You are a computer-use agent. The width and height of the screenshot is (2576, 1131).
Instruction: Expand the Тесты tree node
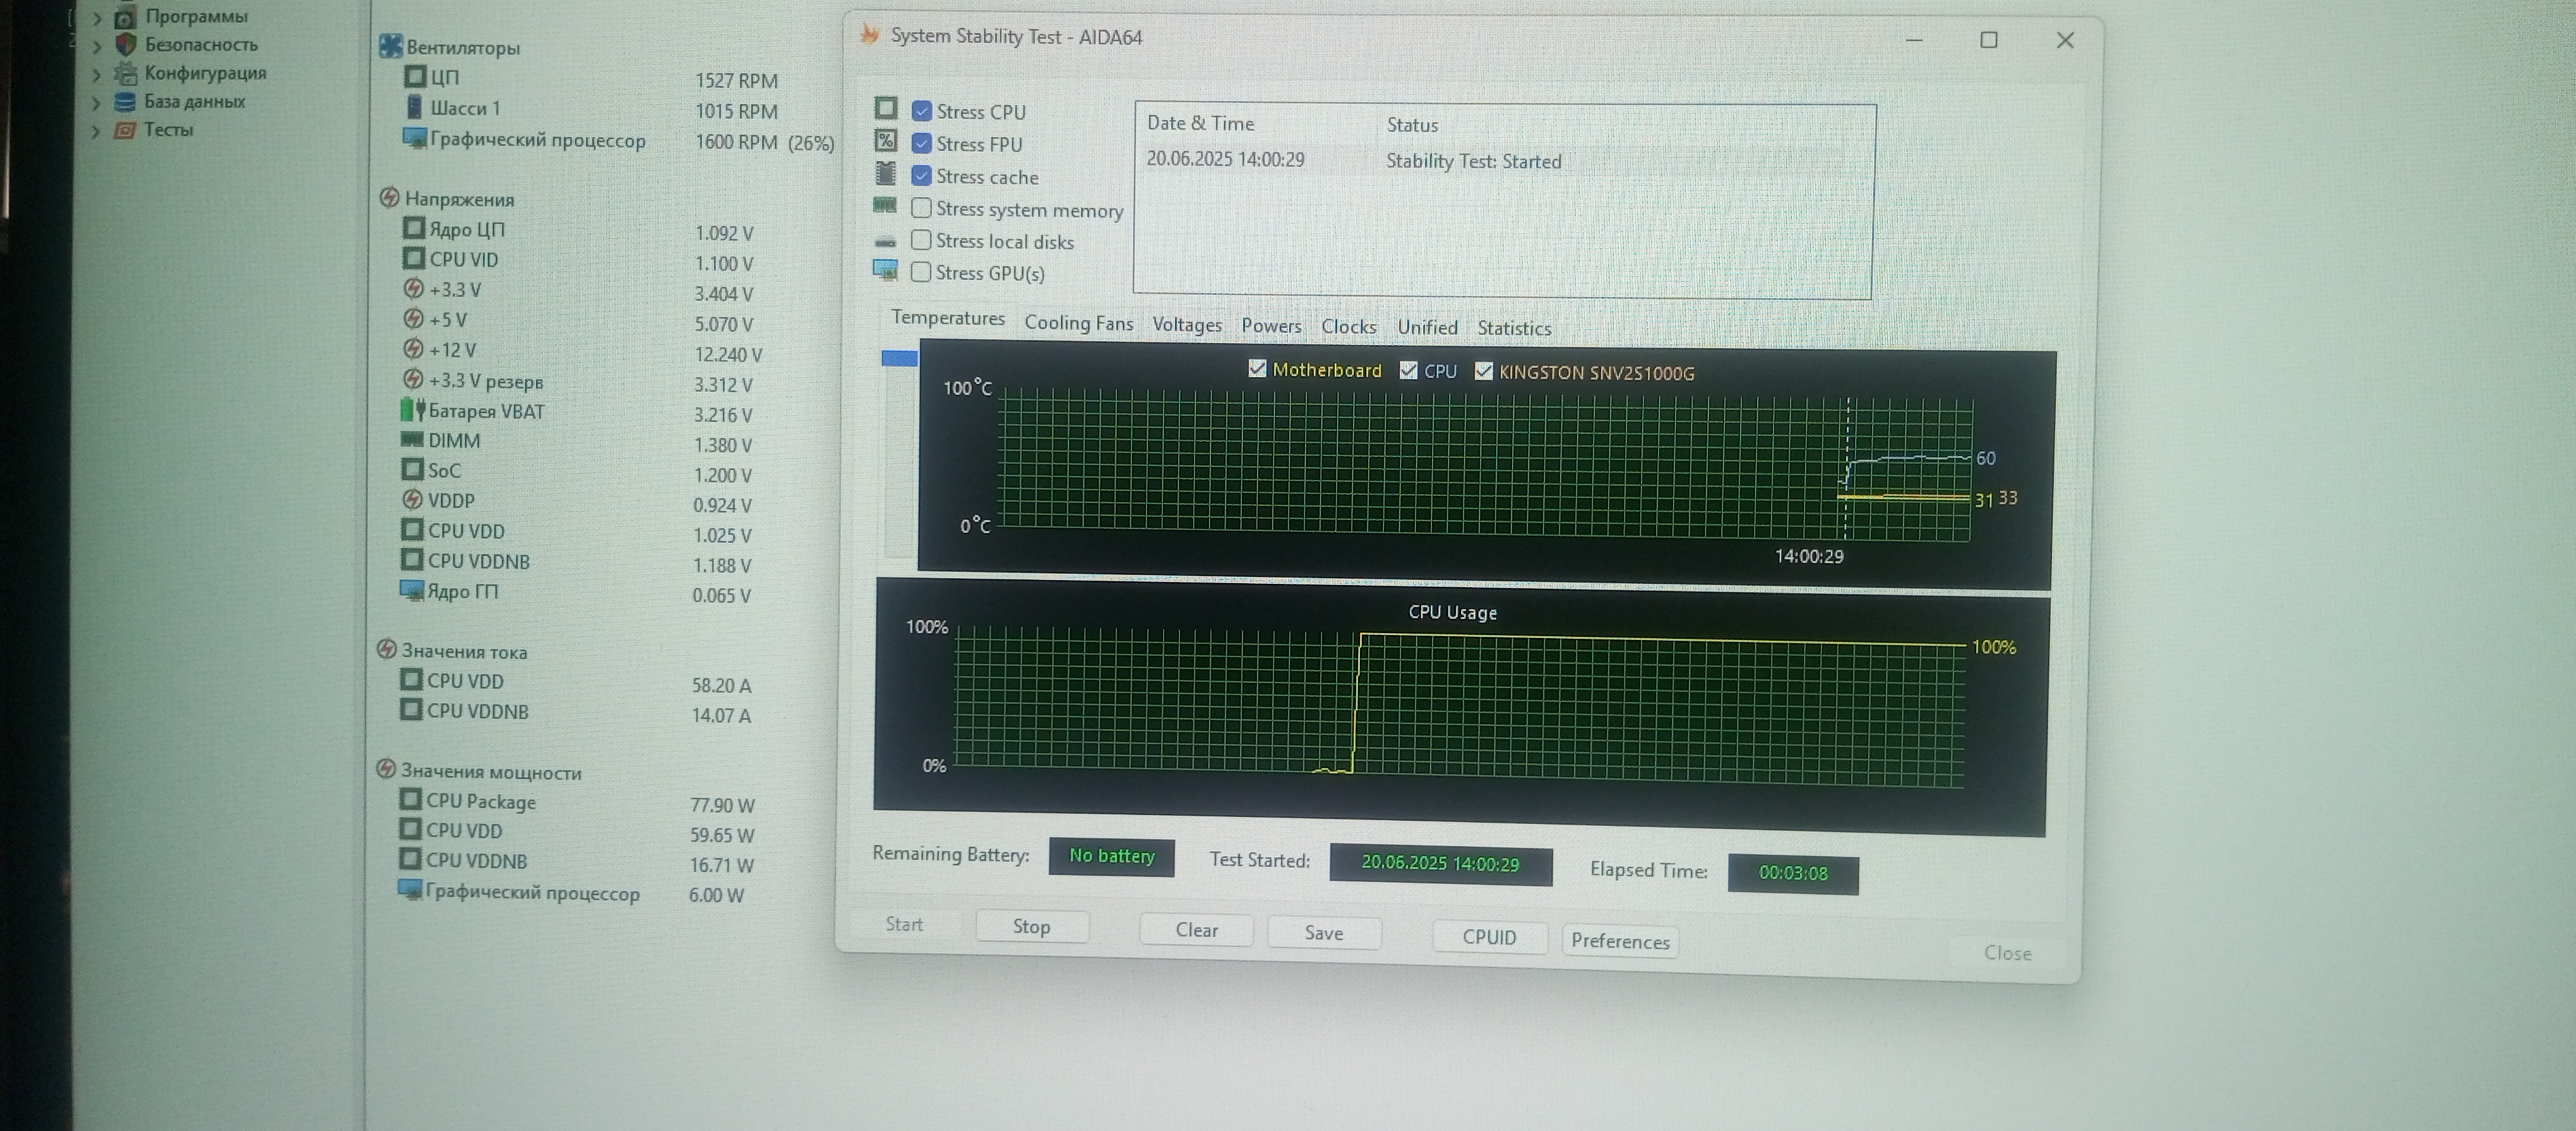tap(97, 130)
